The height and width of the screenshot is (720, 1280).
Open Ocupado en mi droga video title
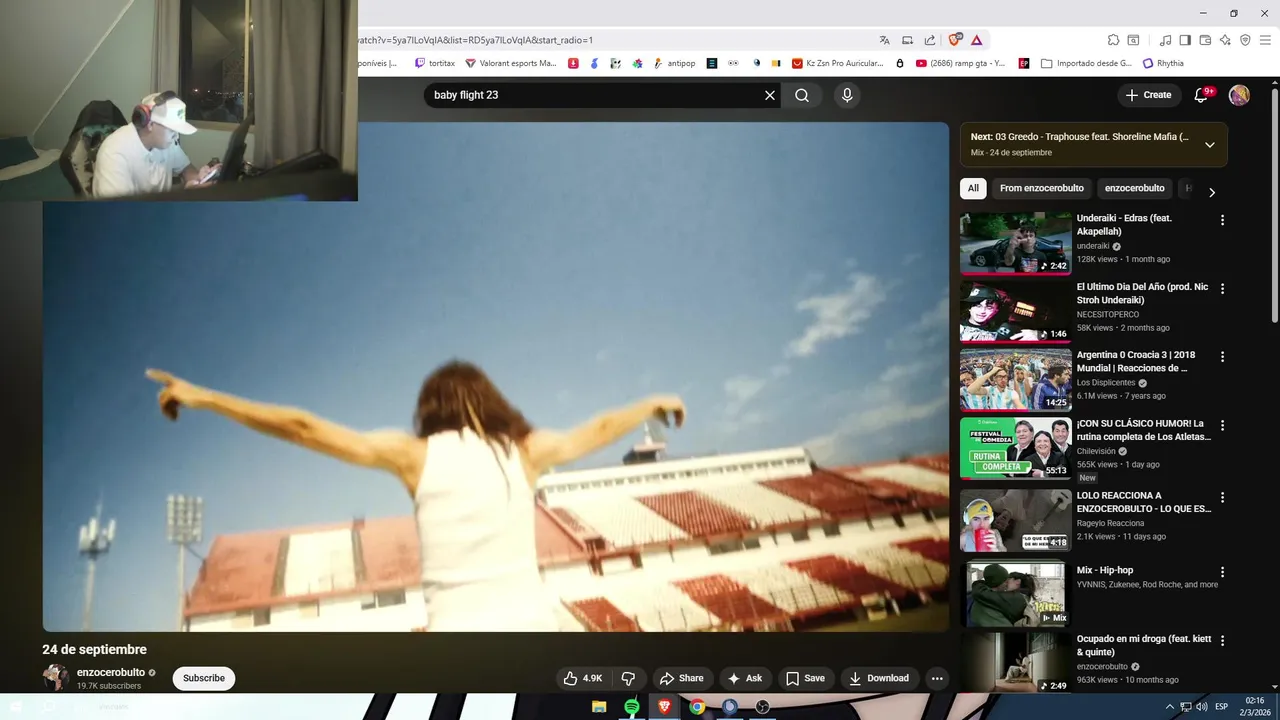tap(1144, 645)
